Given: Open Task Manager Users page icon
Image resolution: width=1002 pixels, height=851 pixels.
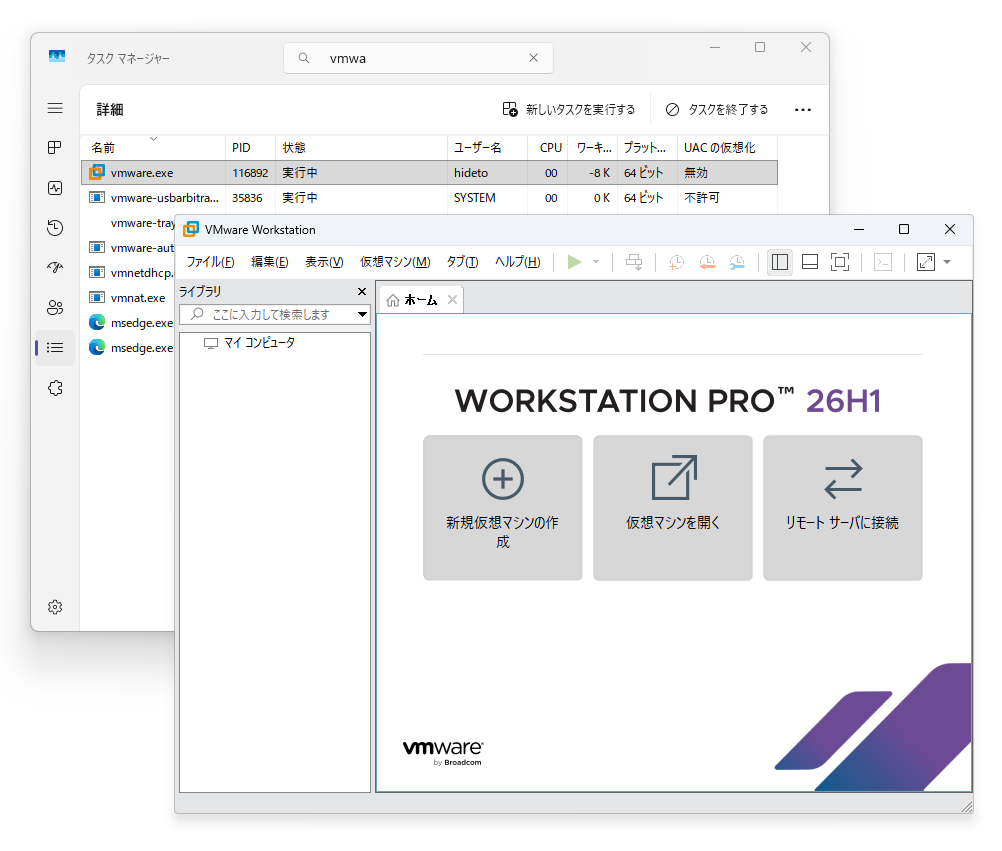Looking at the screenshot, I should (x=55, y=308).
